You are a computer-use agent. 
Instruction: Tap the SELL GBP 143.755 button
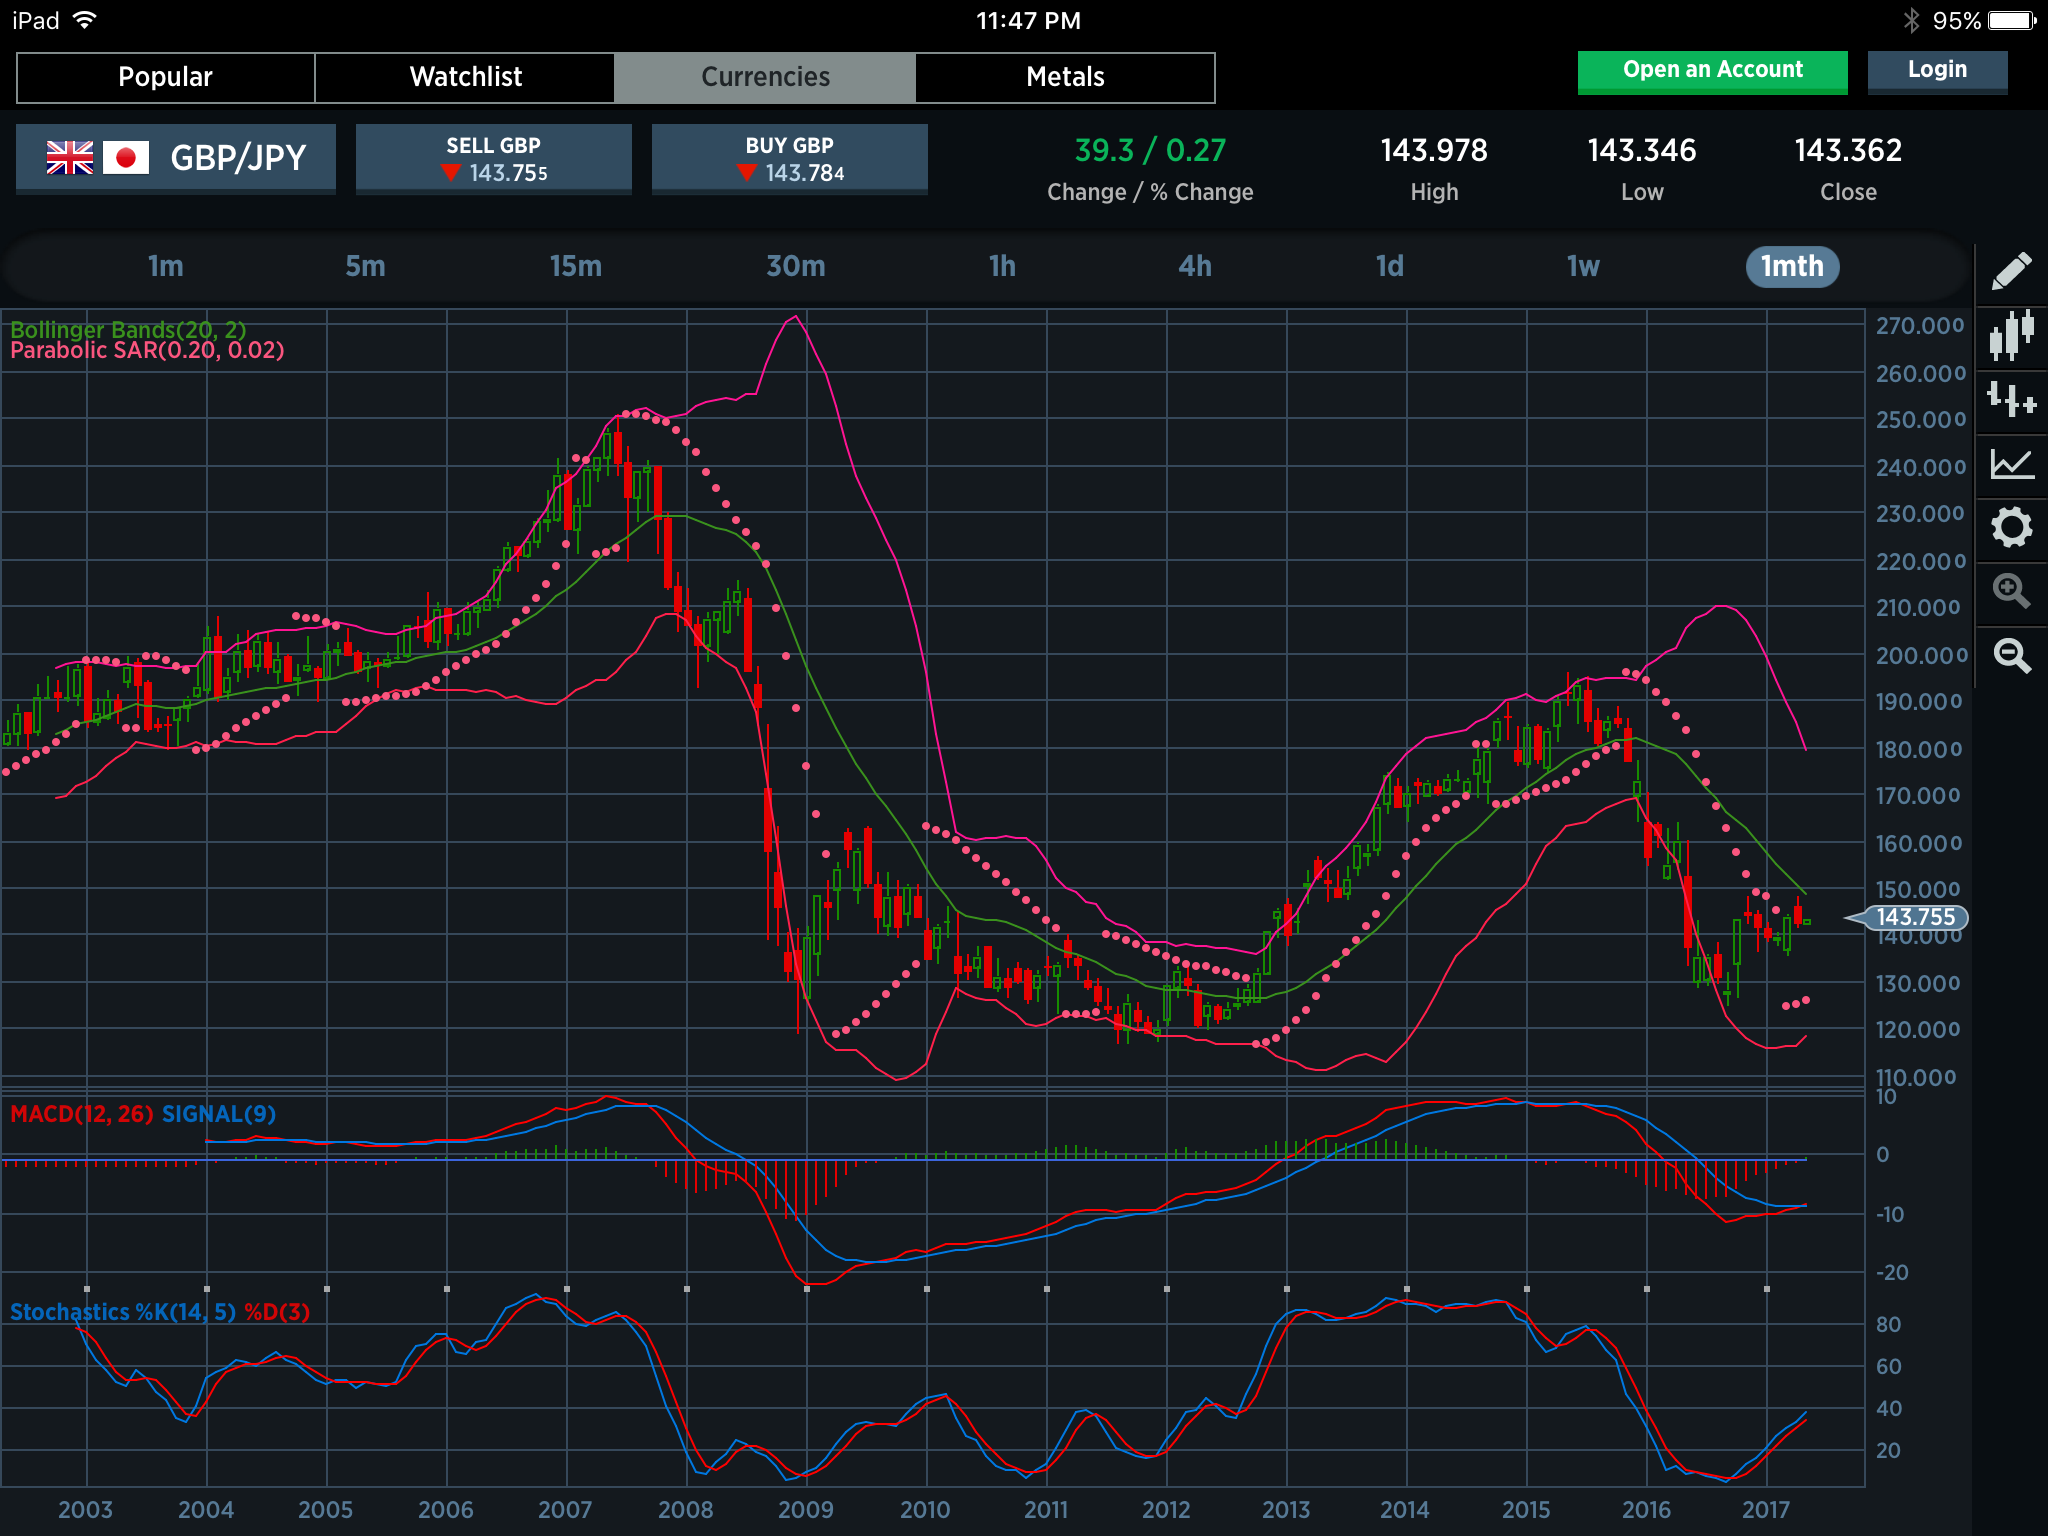coord(494,158)
